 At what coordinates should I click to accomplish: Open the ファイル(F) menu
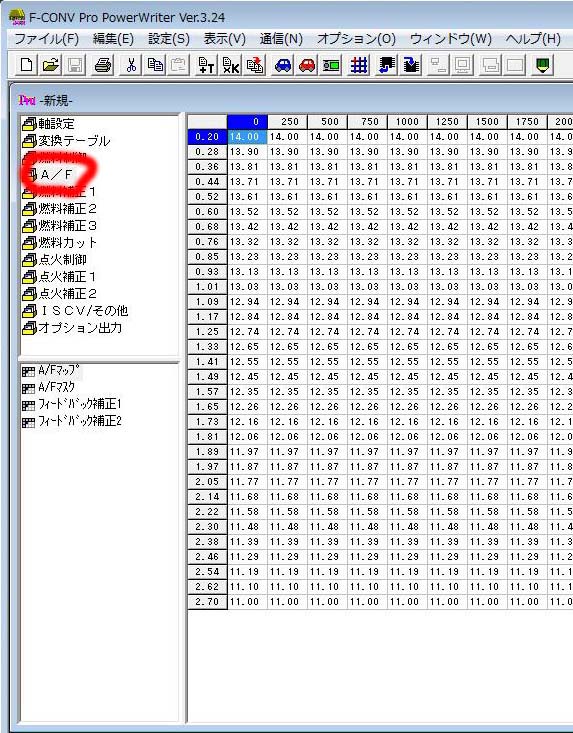pos(47,38)
